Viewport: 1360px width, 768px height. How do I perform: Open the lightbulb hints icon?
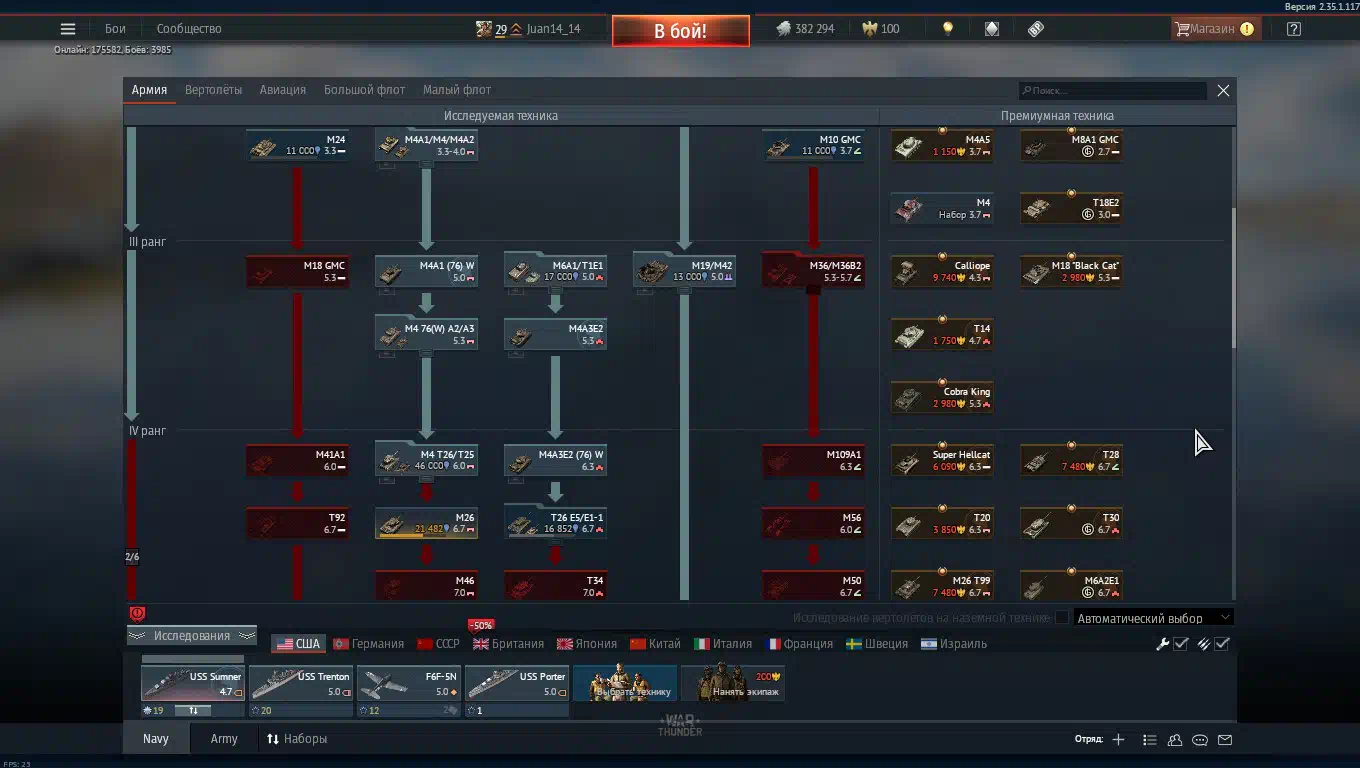948,29
